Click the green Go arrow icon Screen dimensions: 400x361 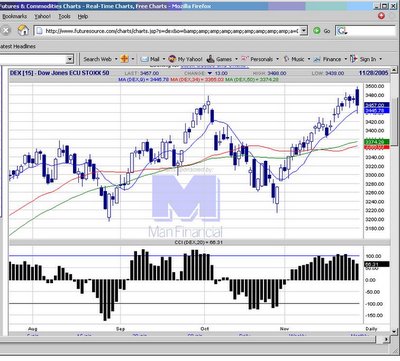coord(317,31)
